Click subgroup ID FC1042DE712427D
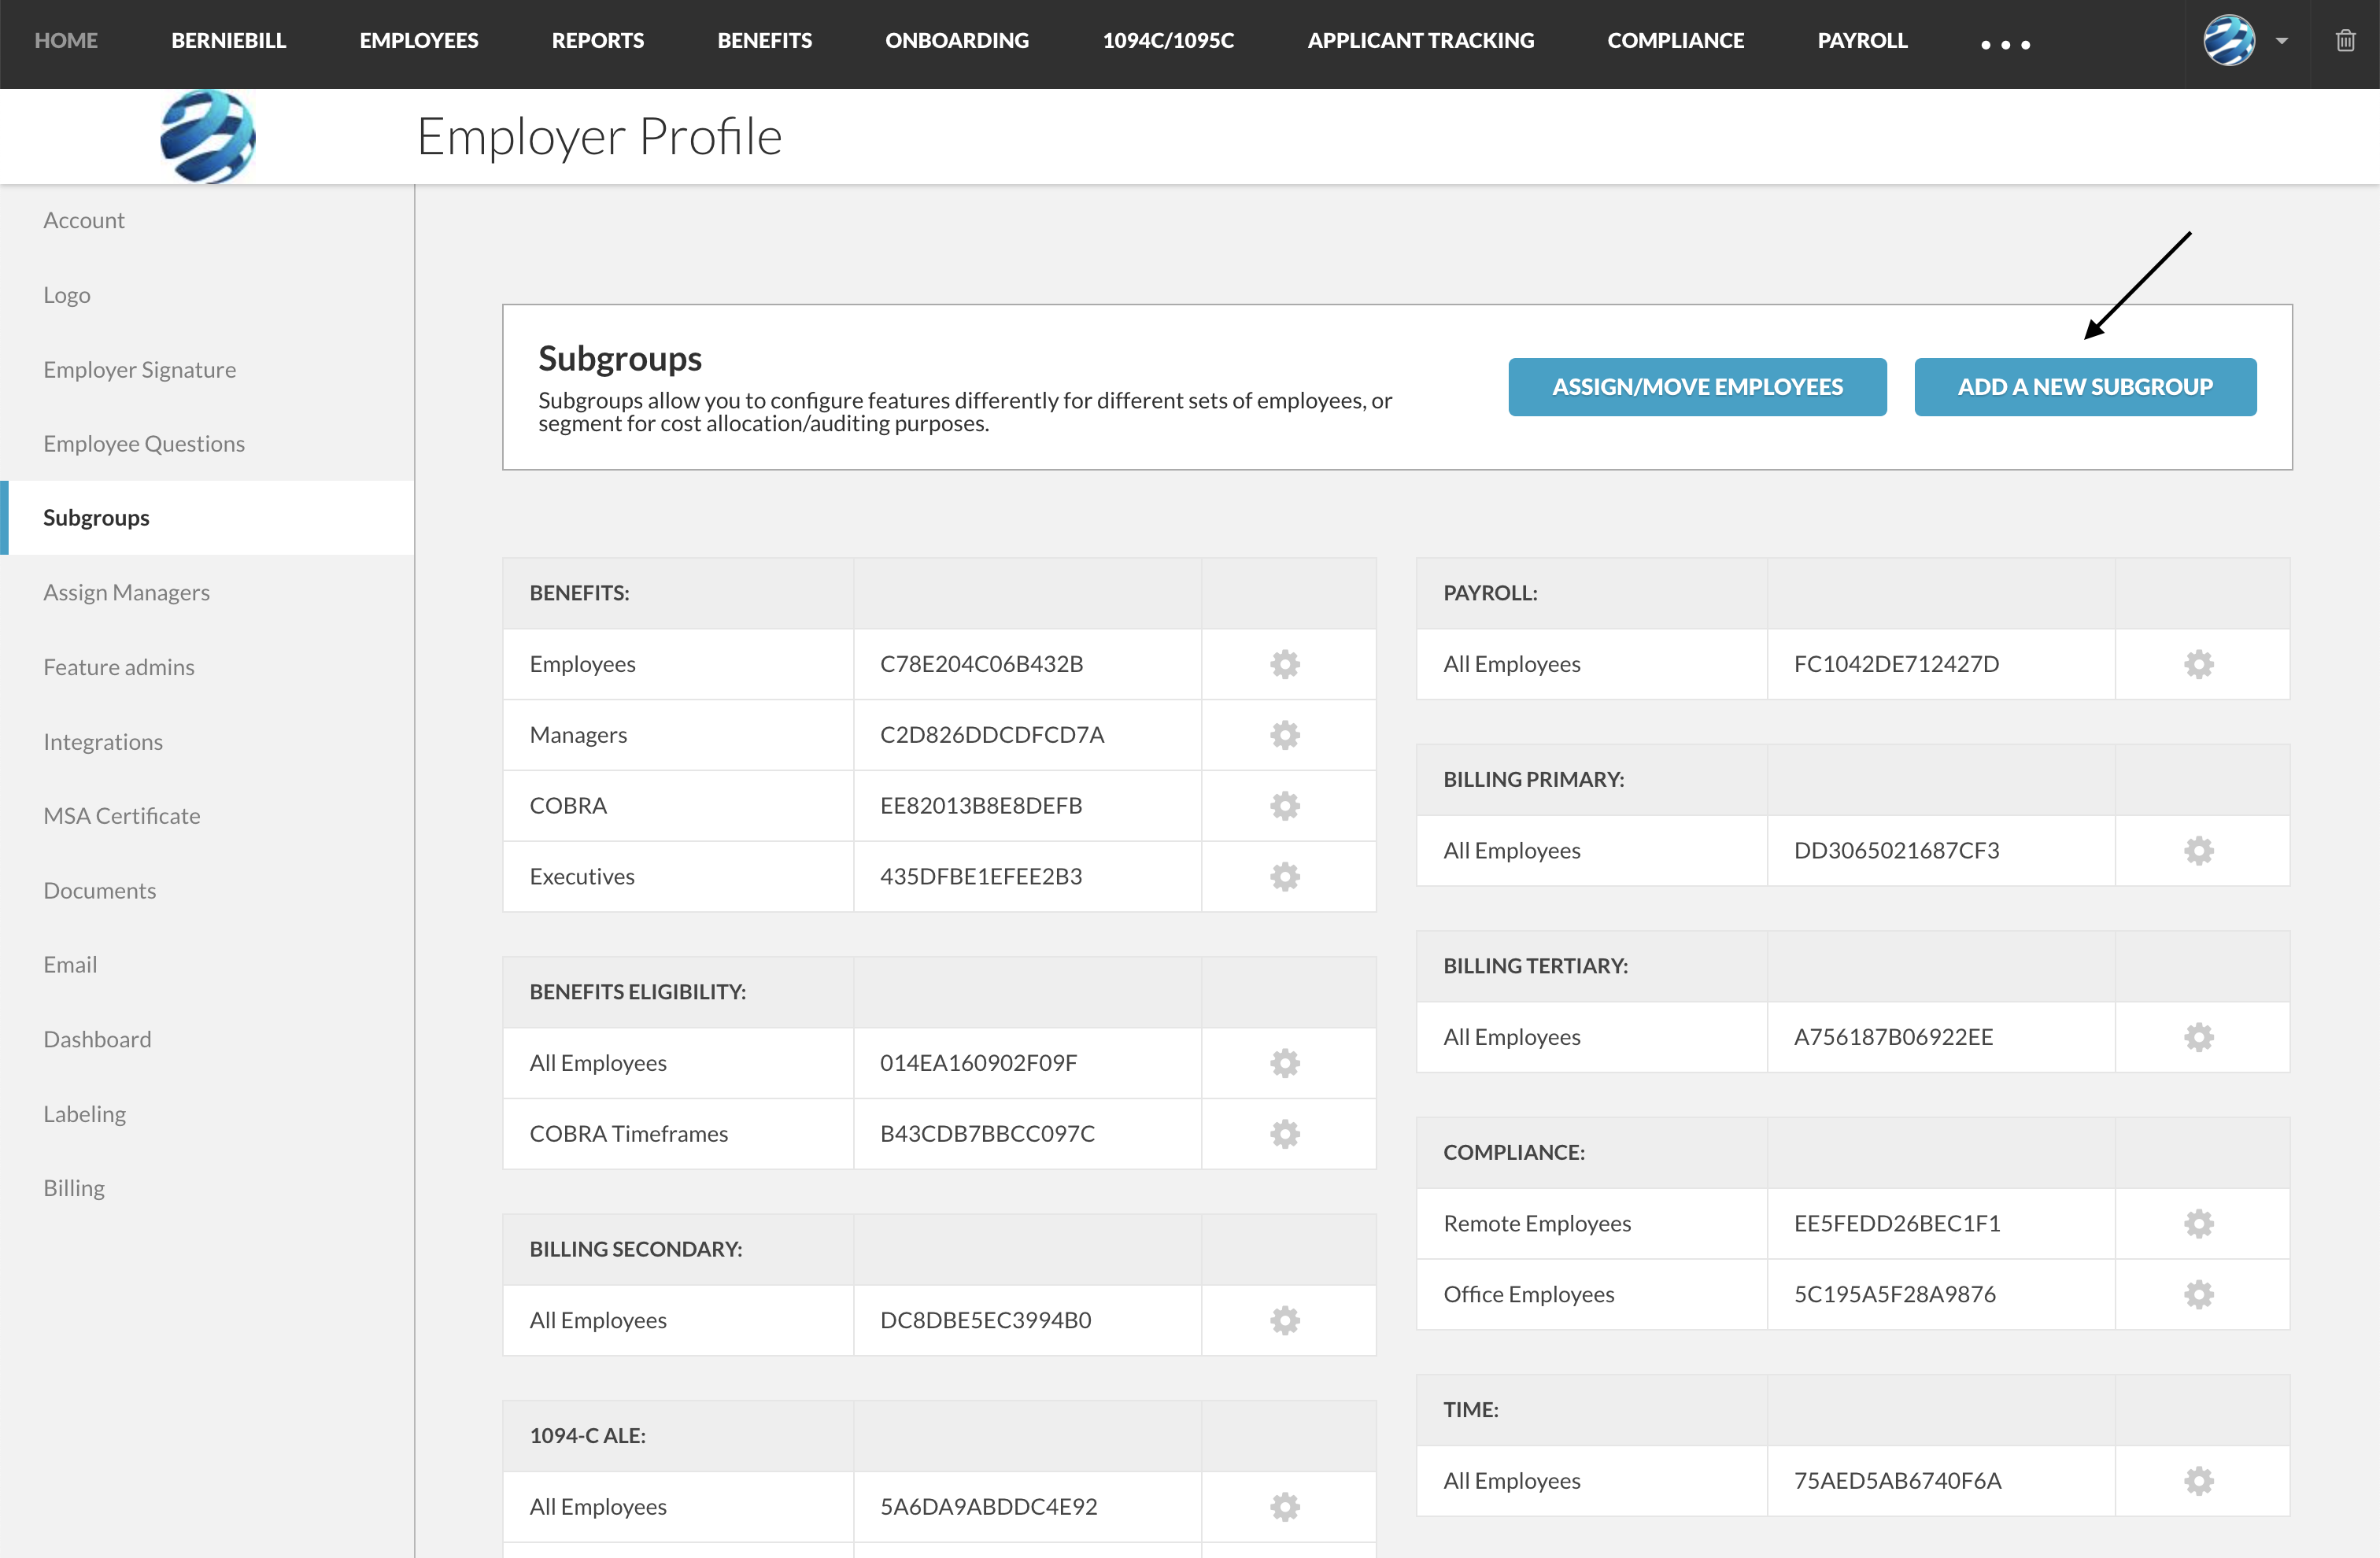Viewport: 2380px width, 1558px height. pyautogui.click(x=1896, y=664)
